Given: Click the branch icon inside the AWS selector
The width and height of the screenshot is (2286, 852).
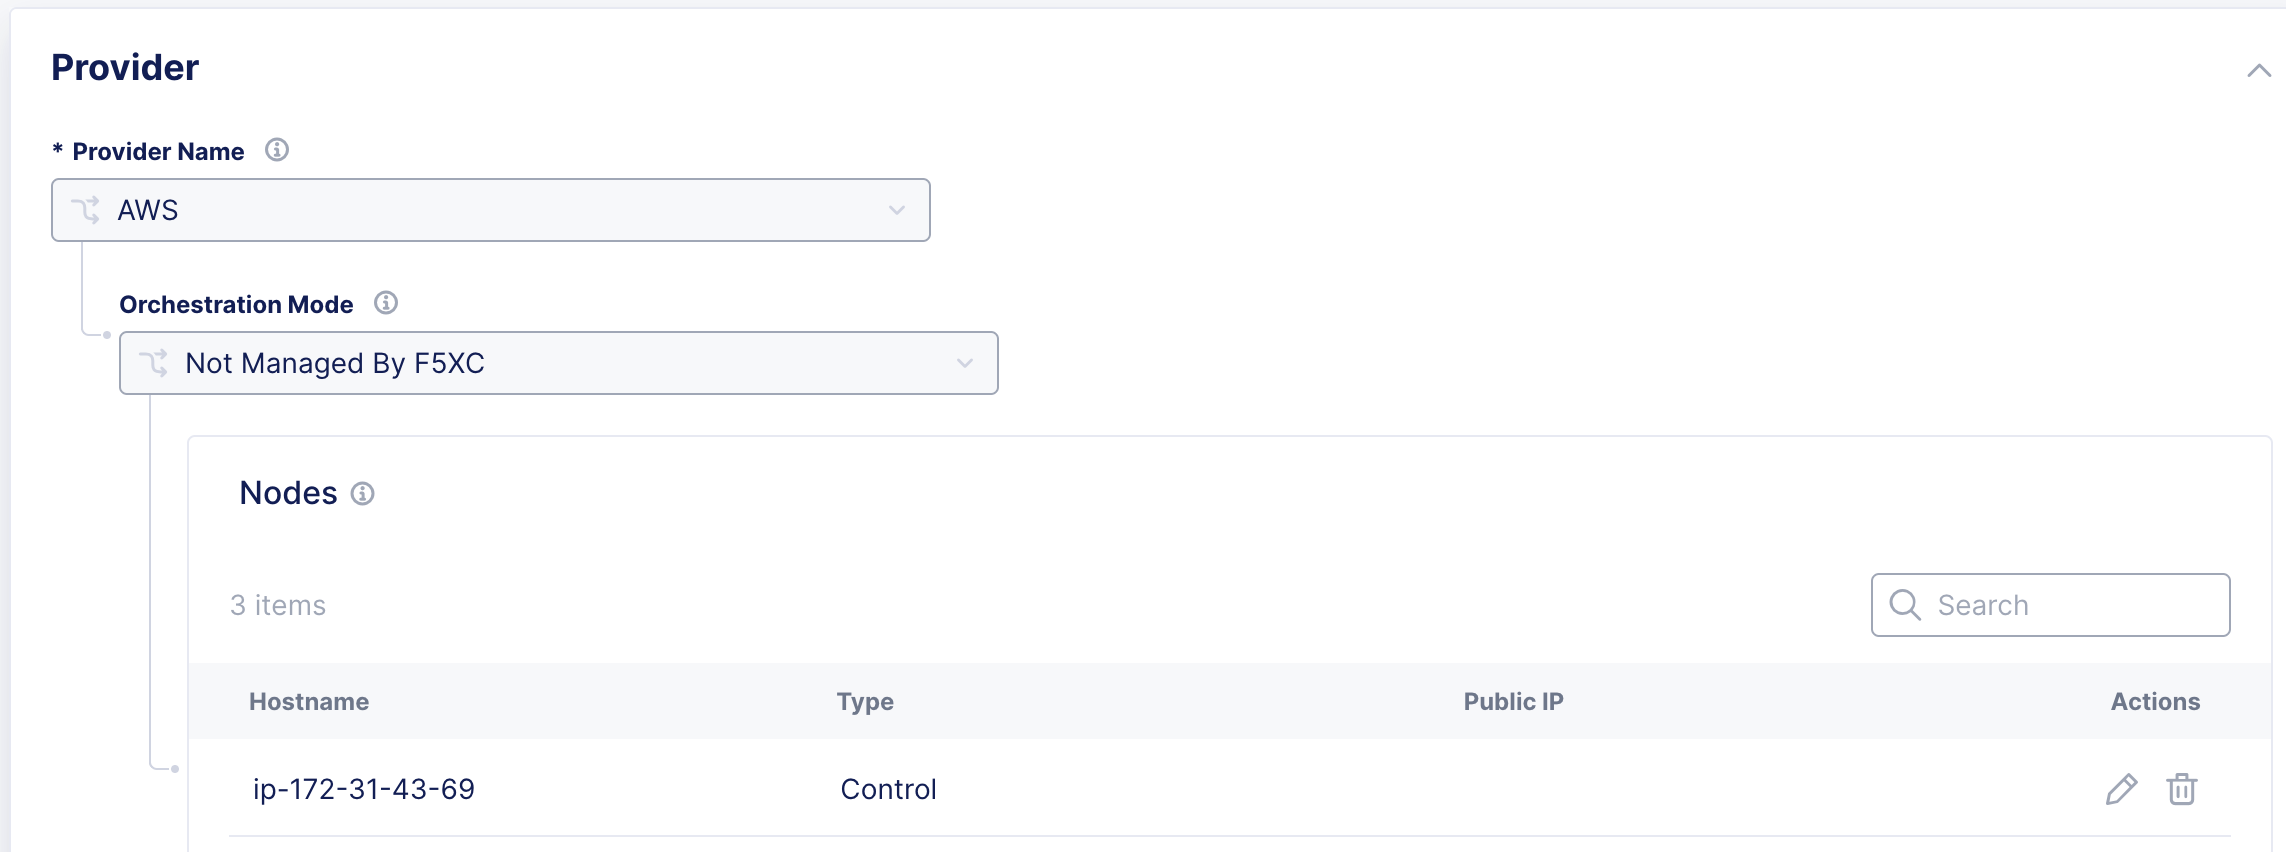Looking at the screenshot, I should (89, 209).
